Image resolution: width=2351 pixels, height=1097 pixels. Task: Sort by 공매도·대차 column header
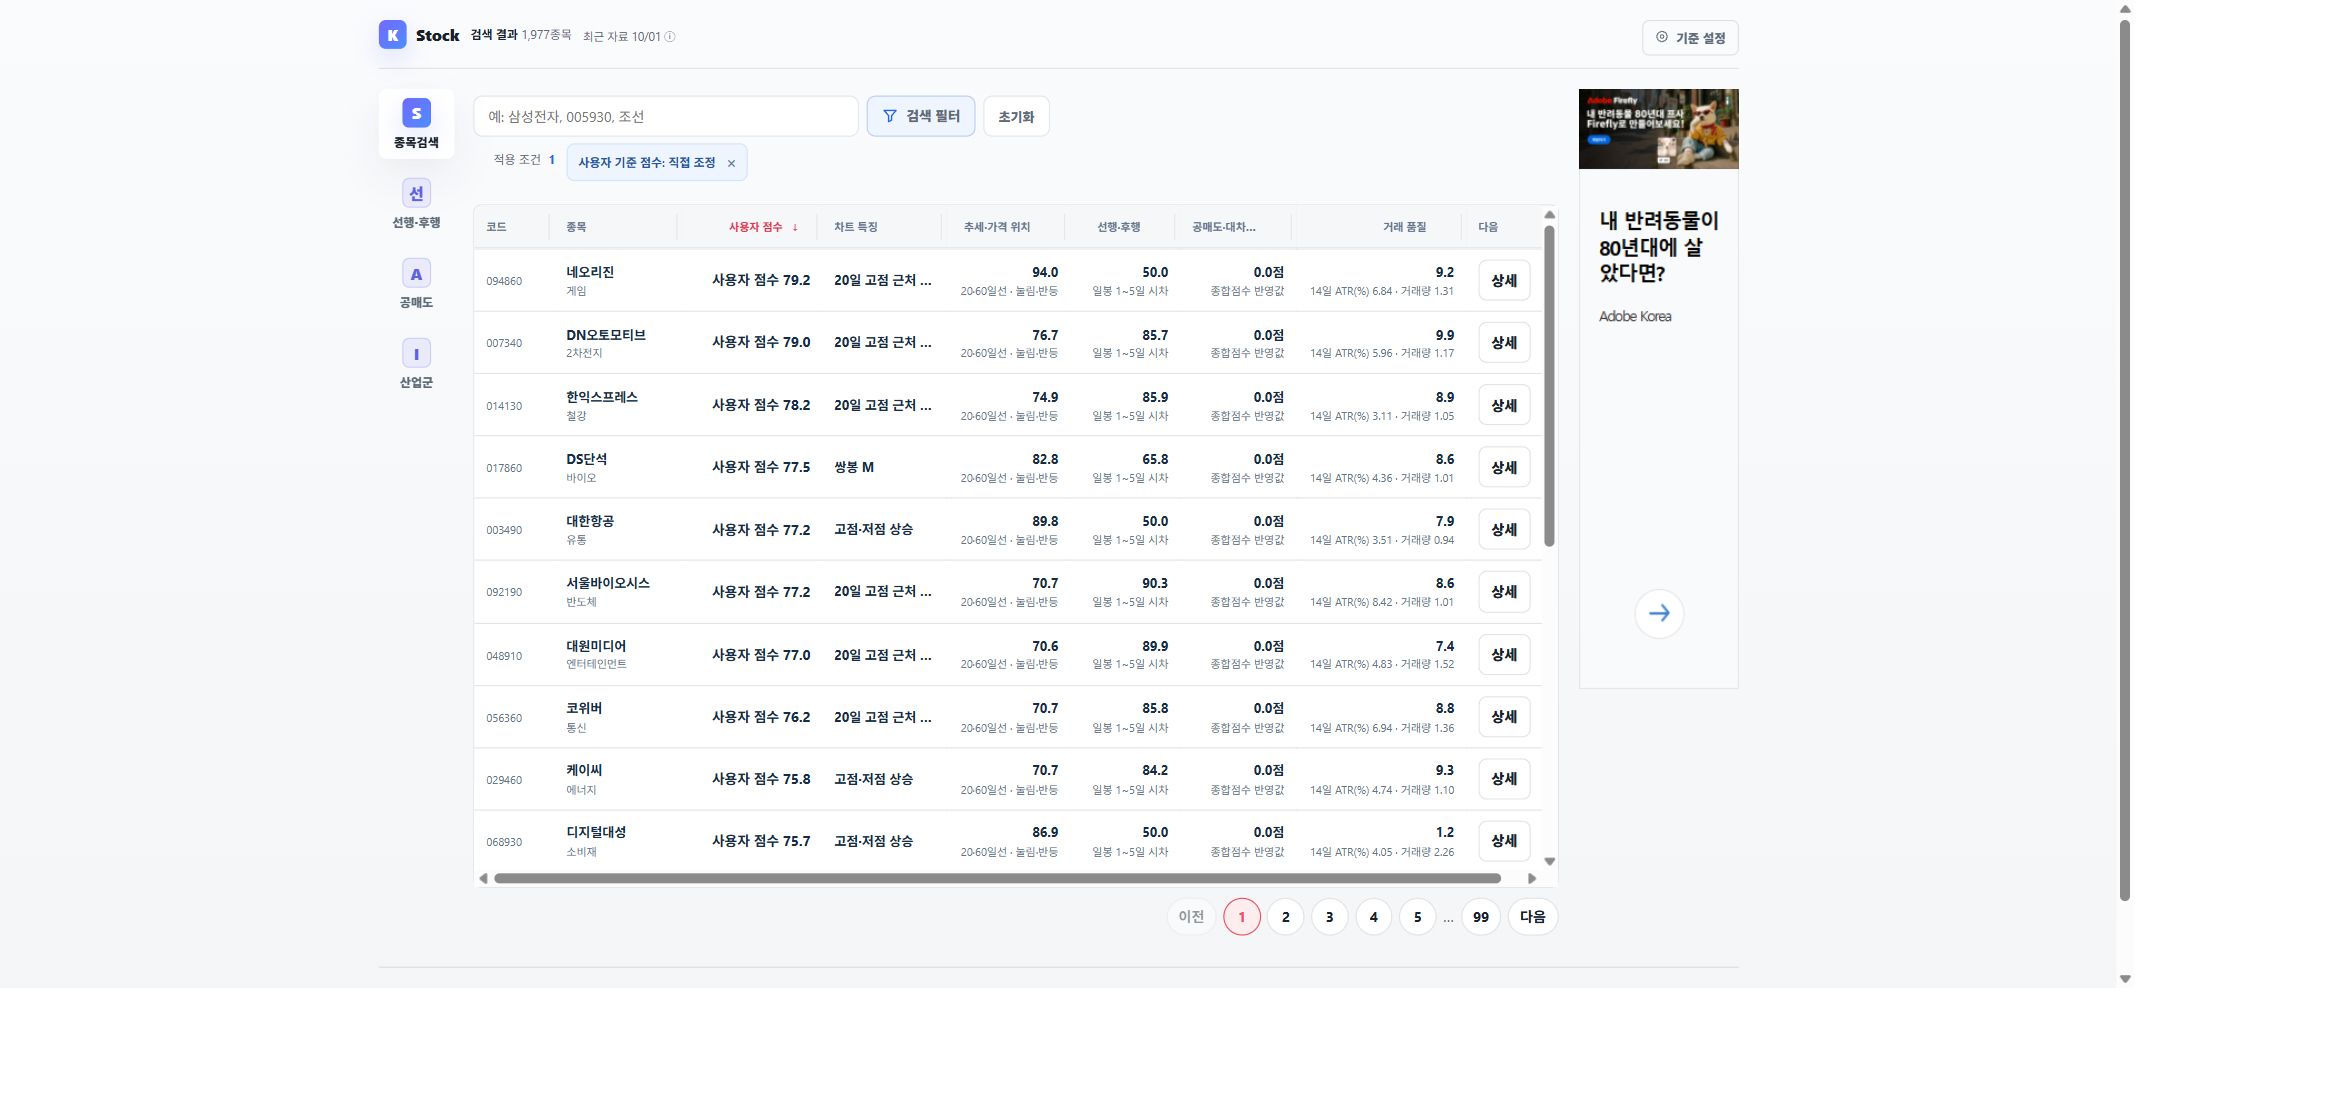[1223, 227]
